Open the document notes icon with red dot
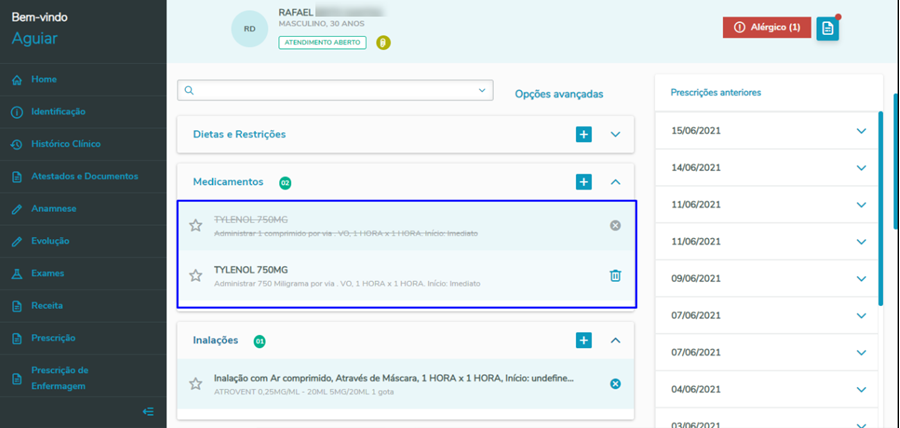This screenshot has width=900, height=428. click(828, 29)
